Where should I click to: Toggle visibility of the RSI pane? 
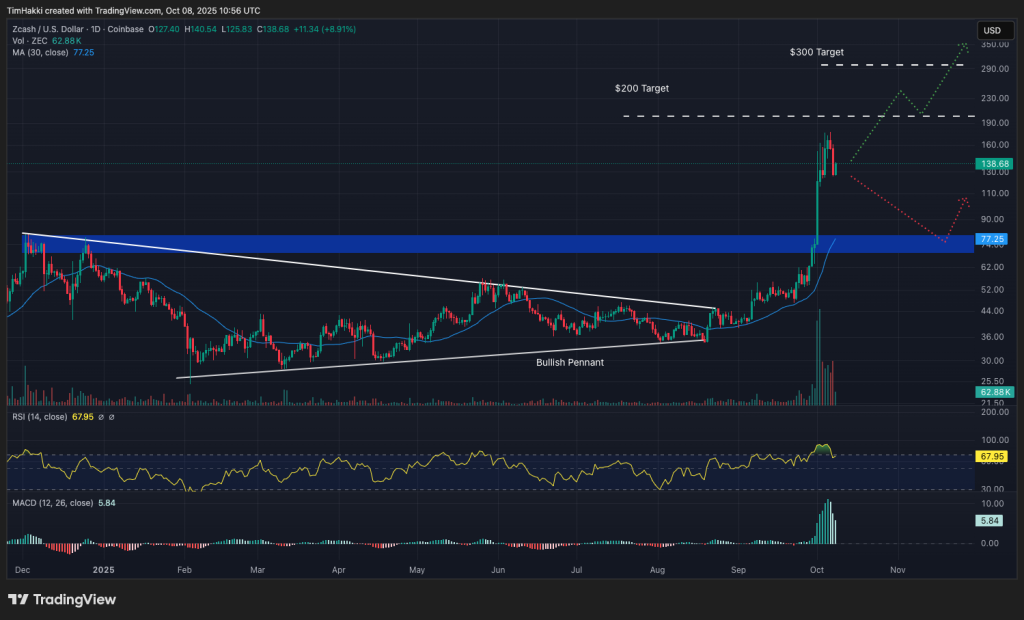coord(40,417)
